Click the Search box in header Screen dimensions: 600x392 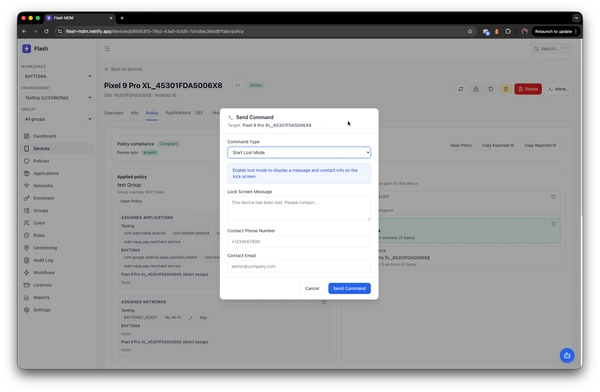point(551,49)
